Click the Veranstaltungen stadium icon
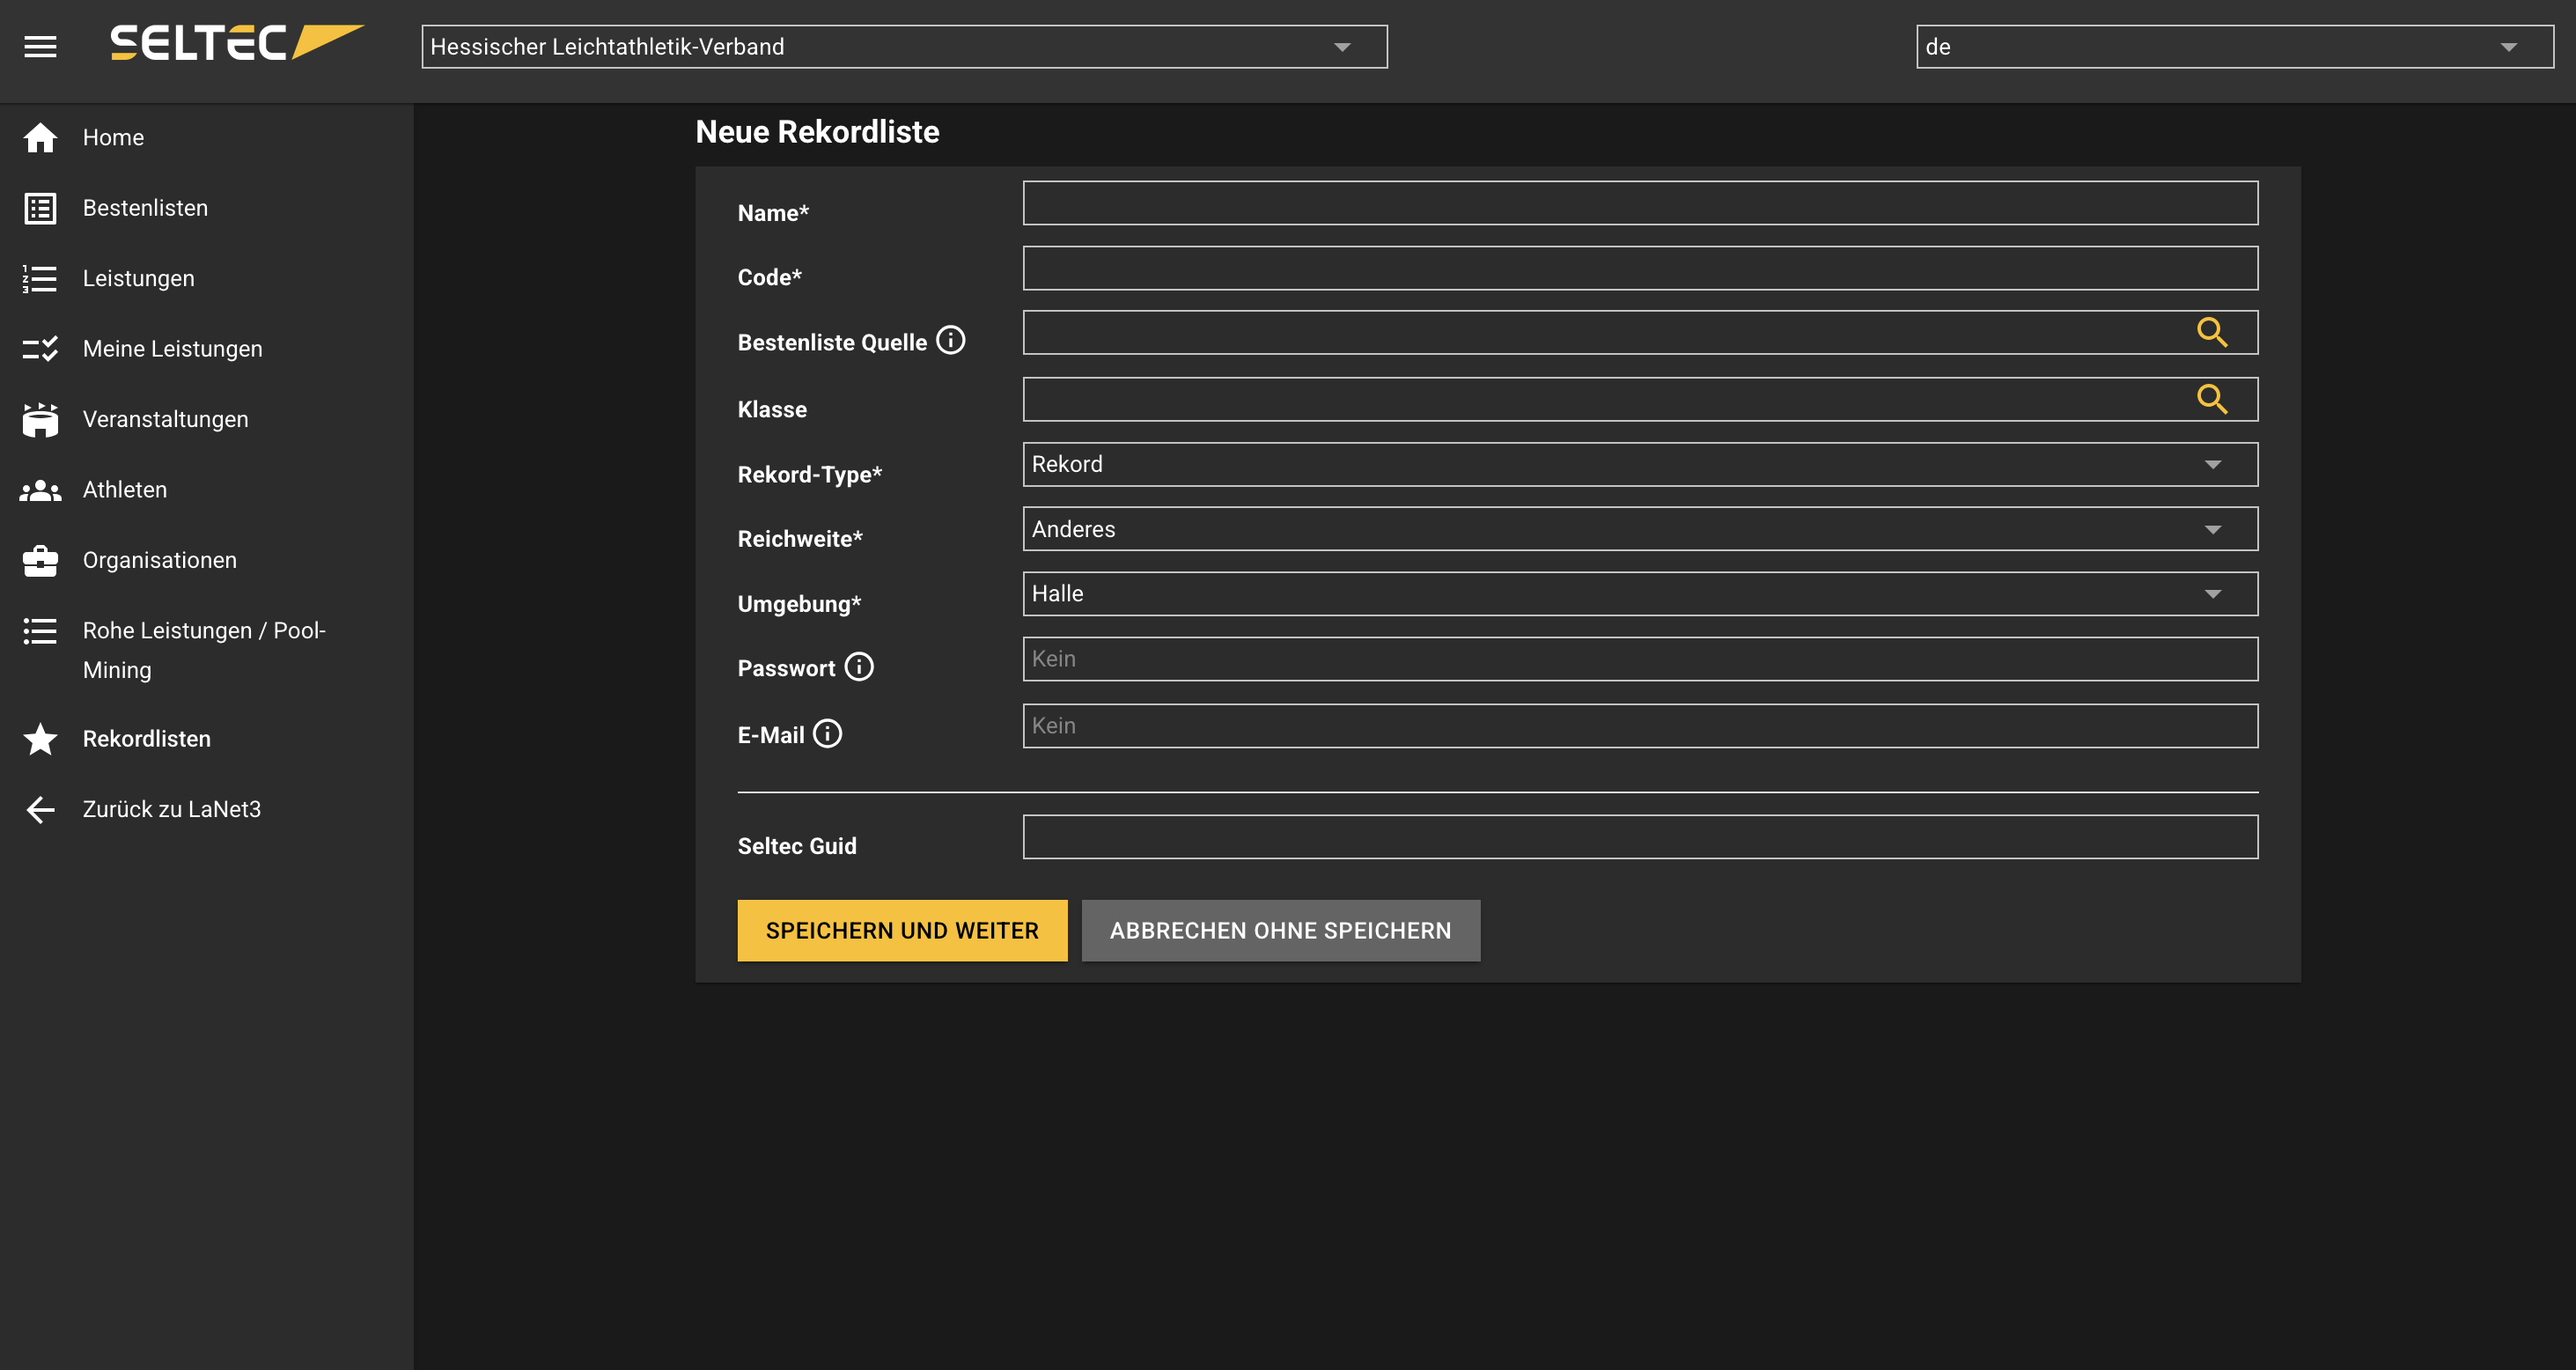2576x1370 pixels. pyautogui.click(x=40, y=420)
